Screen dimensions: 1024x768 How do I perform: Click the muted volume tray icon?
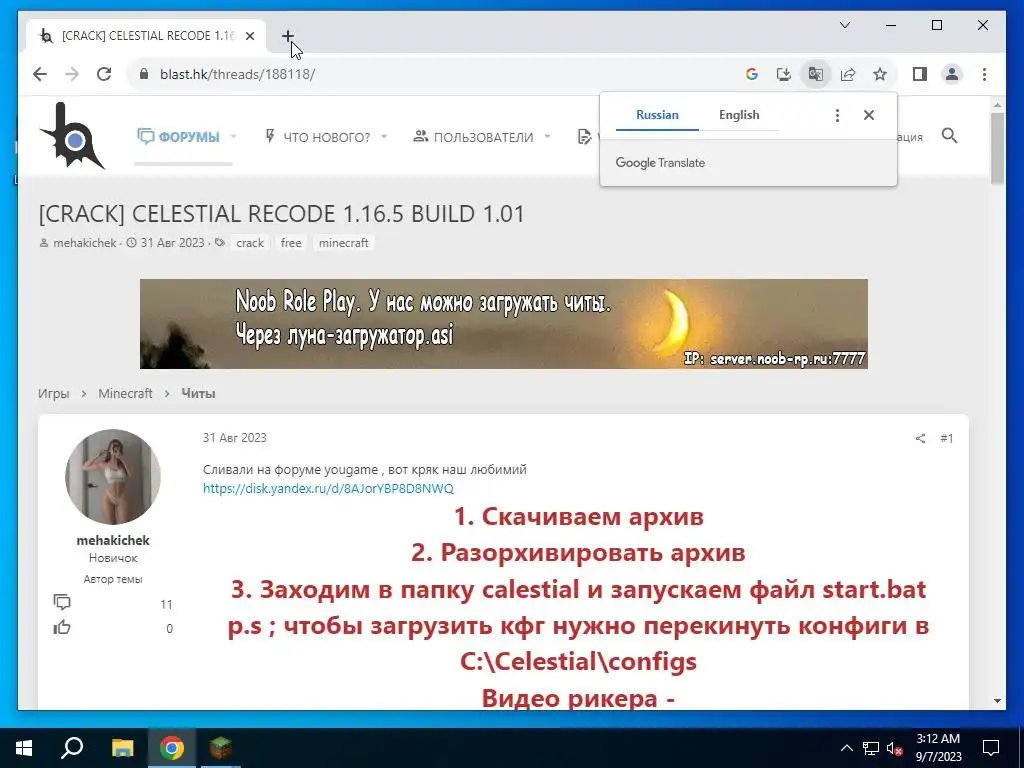tap(895, 748)
